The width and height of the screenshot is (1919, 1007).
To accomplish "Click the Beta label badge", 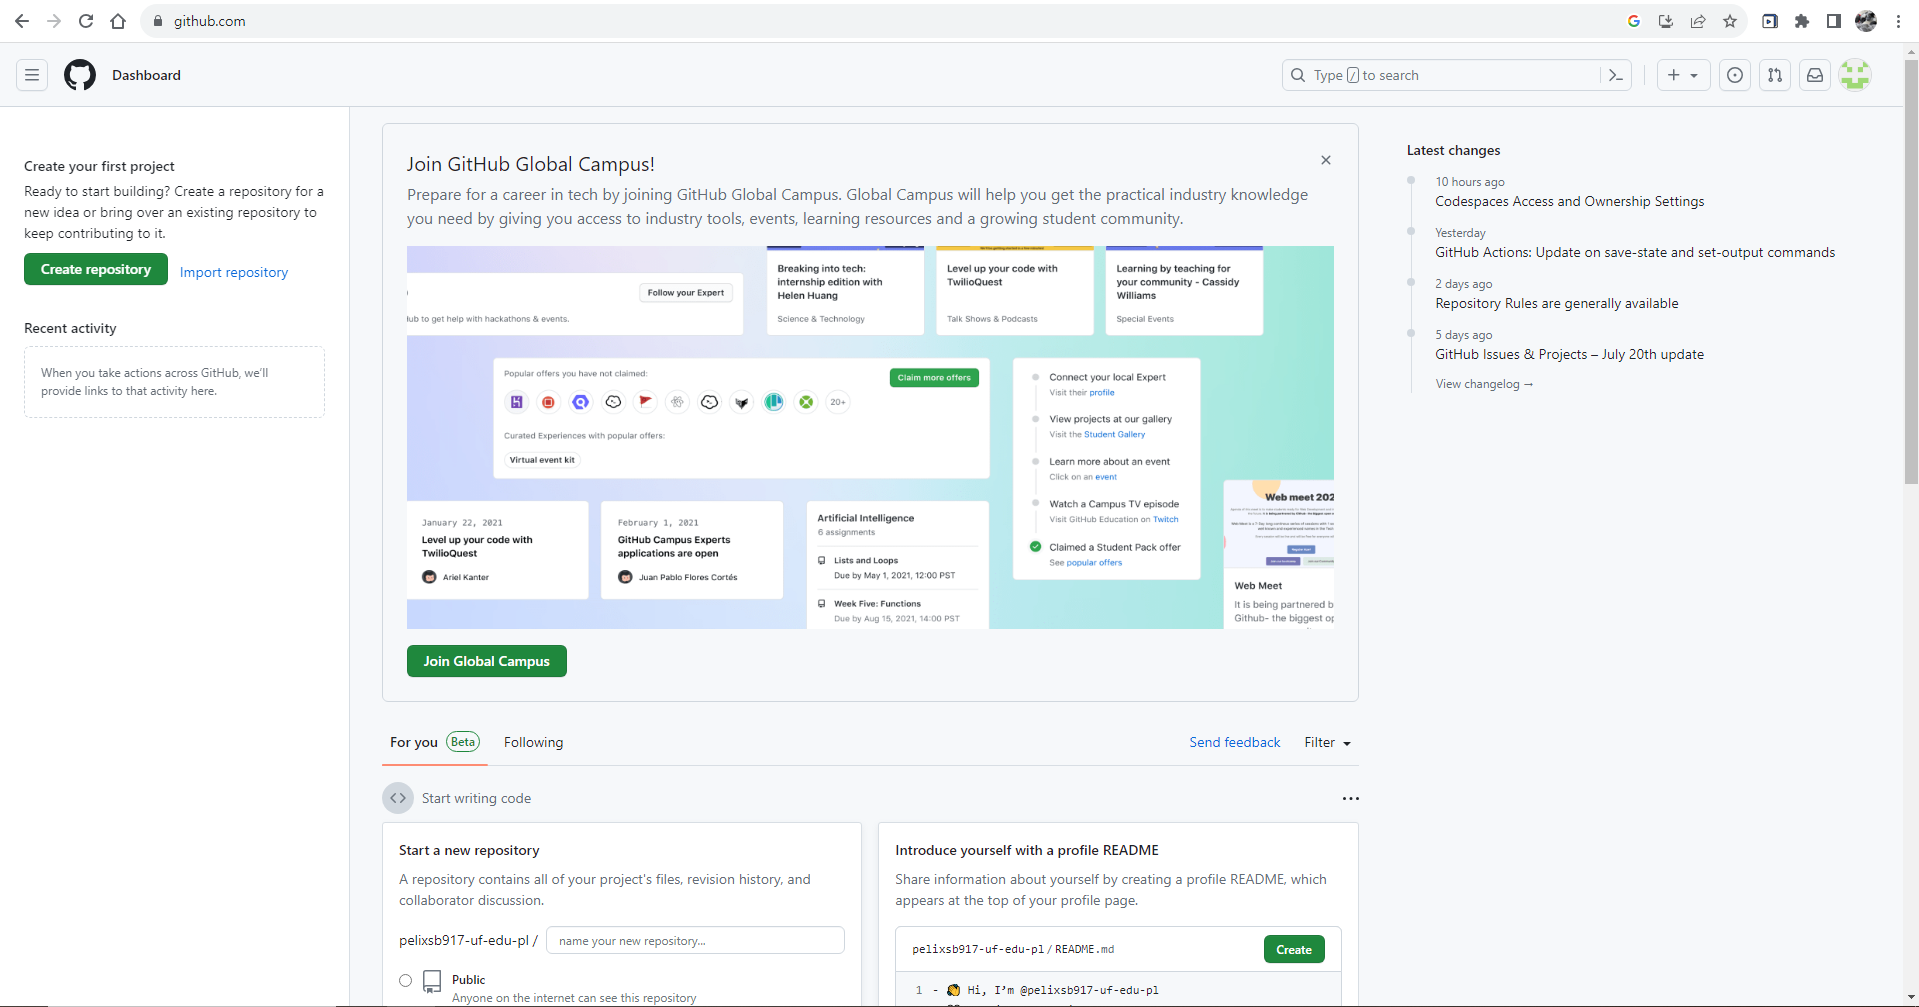I will pos(463,741).
